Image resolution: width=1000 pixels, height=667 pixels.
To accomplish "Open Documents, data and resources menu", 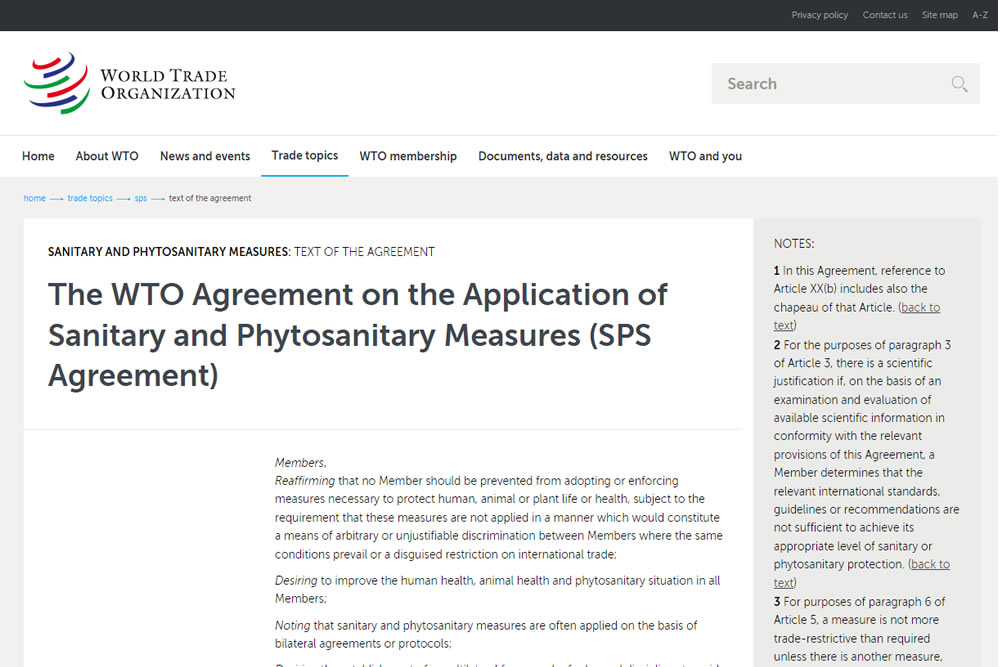I will click(563, 156).
